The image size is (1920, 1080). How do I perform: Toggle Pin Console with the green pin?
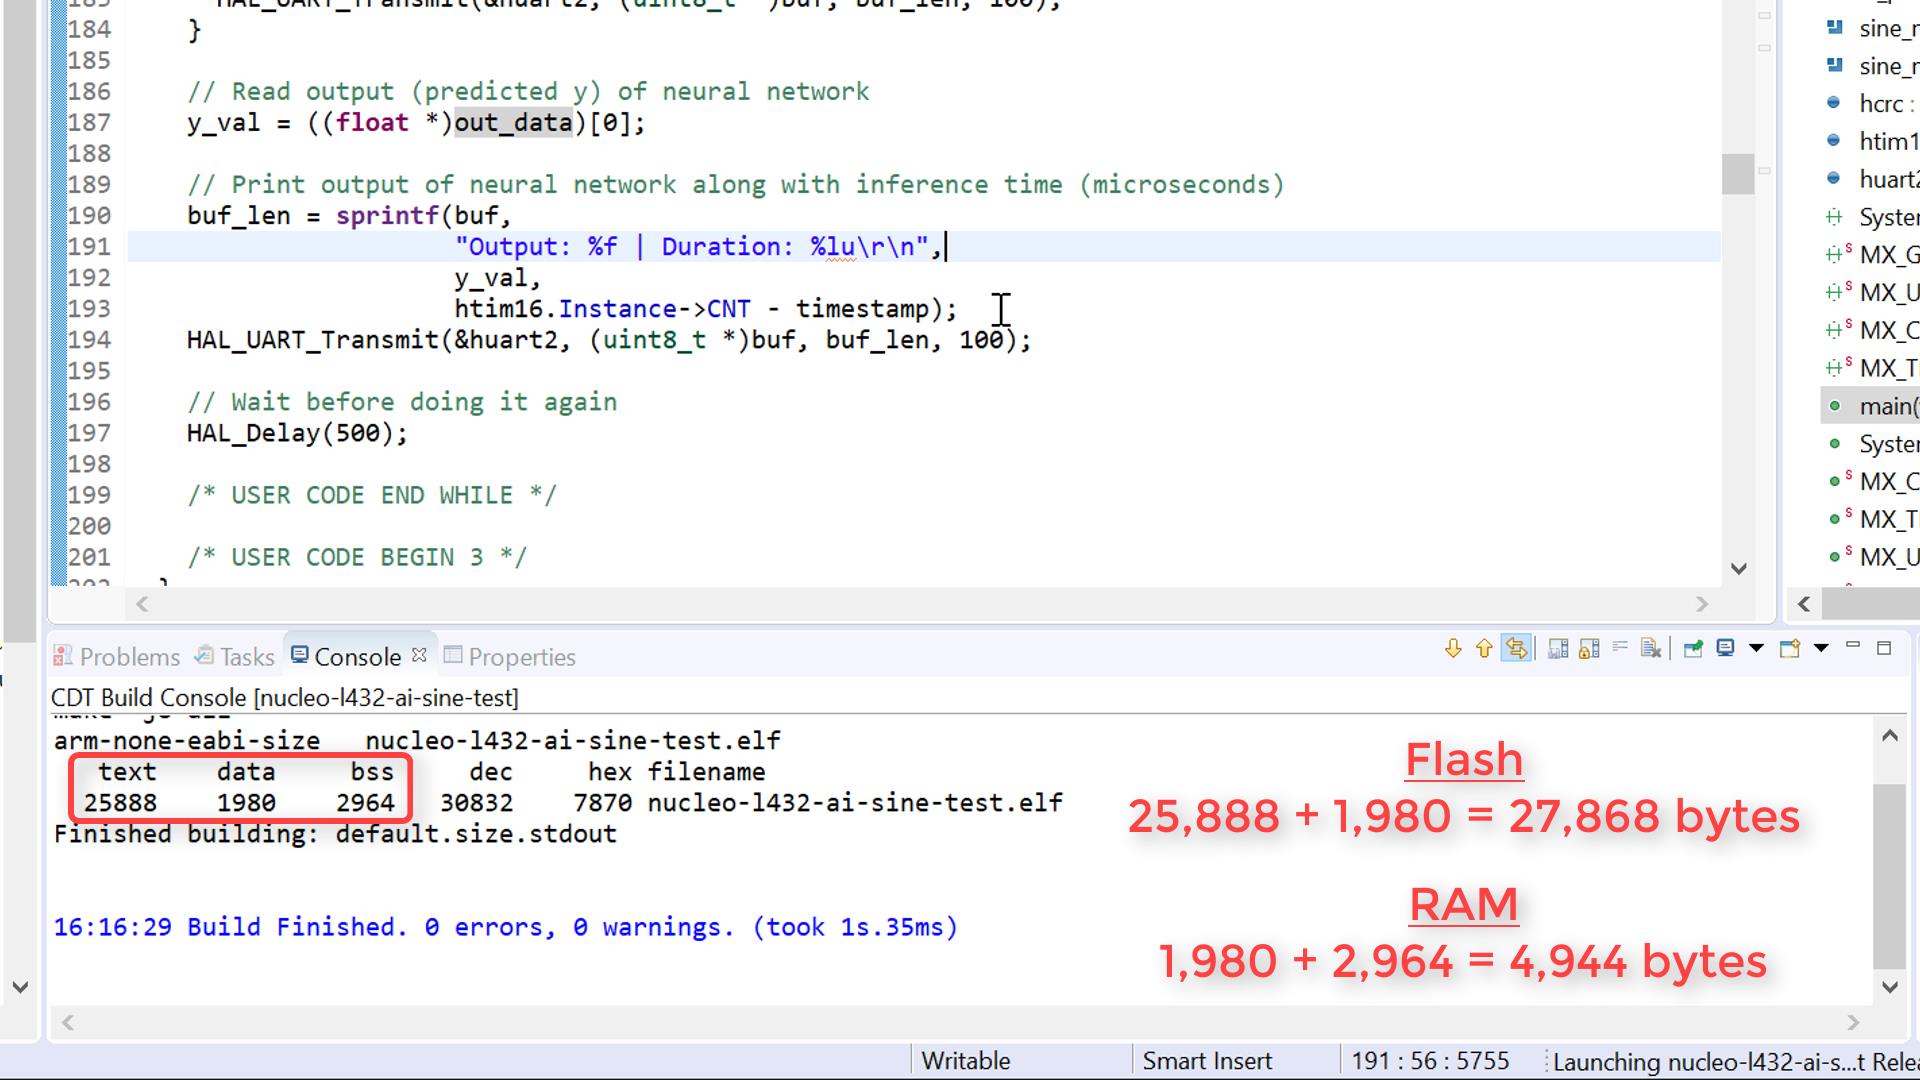(1693, 649)
